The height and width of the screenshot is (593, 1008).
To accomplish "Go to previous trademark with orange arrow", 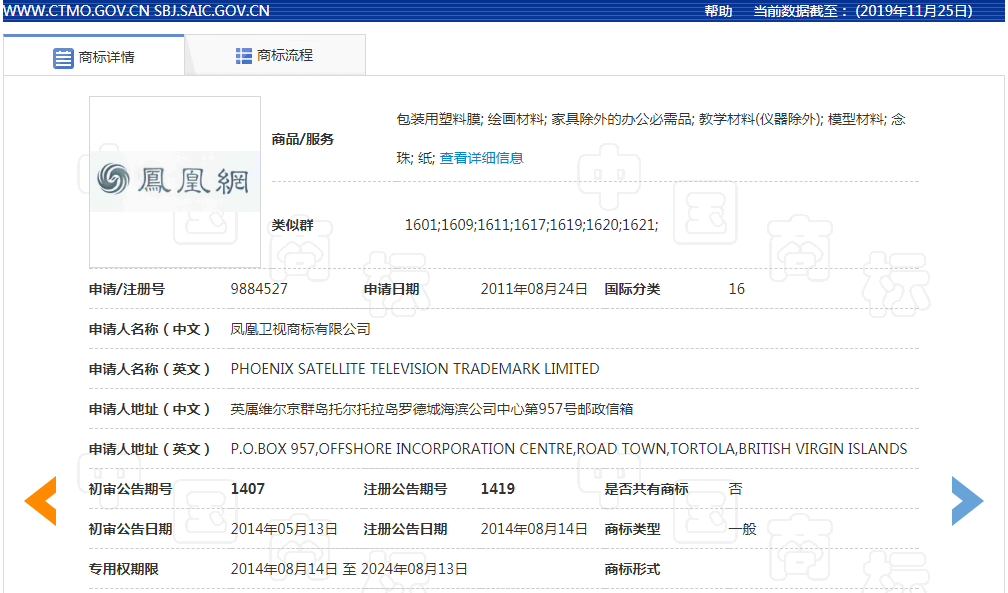I will [x=40, y=500].
